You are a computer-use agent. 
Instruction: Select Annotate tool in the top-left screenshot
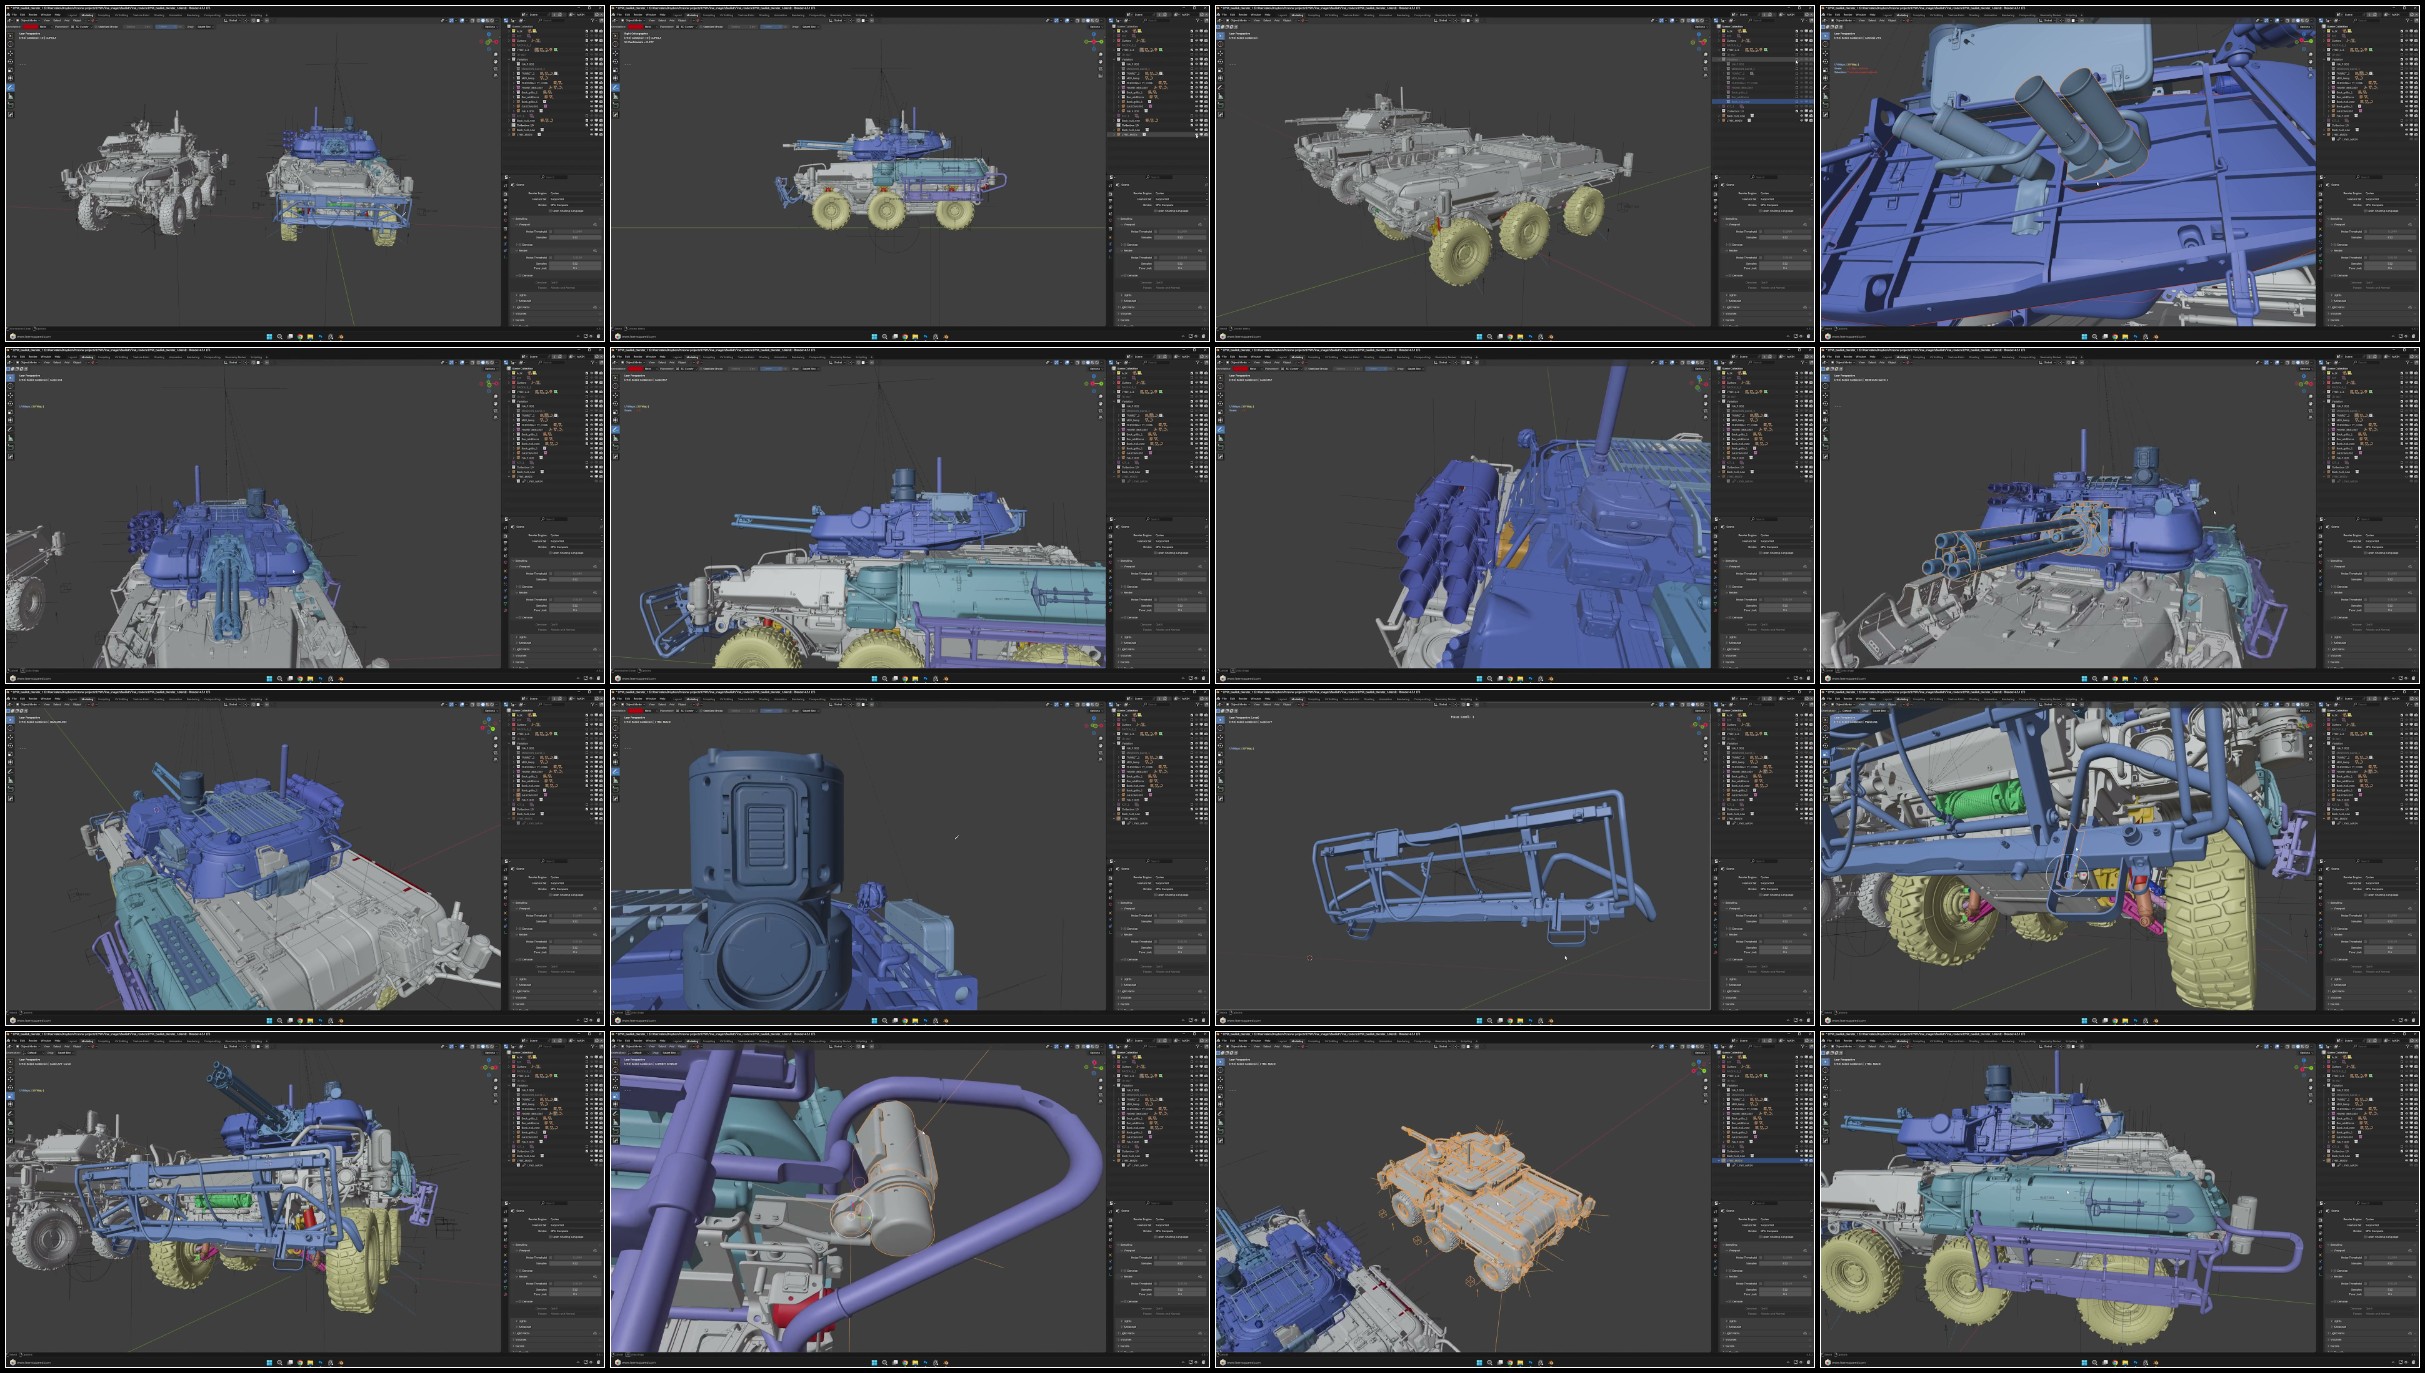[11, 88]
